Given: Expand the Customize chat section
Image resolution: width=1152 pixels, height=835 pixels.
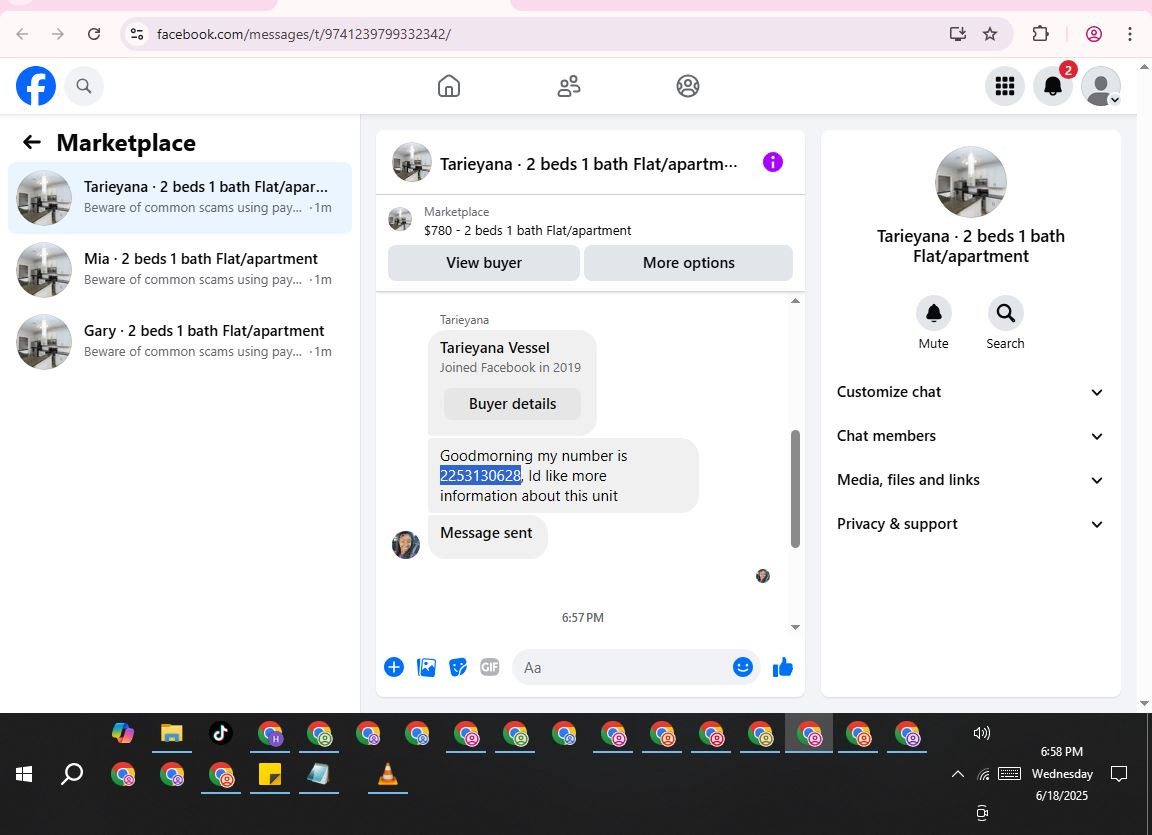Looking at the screenshot, I should 970,392.
